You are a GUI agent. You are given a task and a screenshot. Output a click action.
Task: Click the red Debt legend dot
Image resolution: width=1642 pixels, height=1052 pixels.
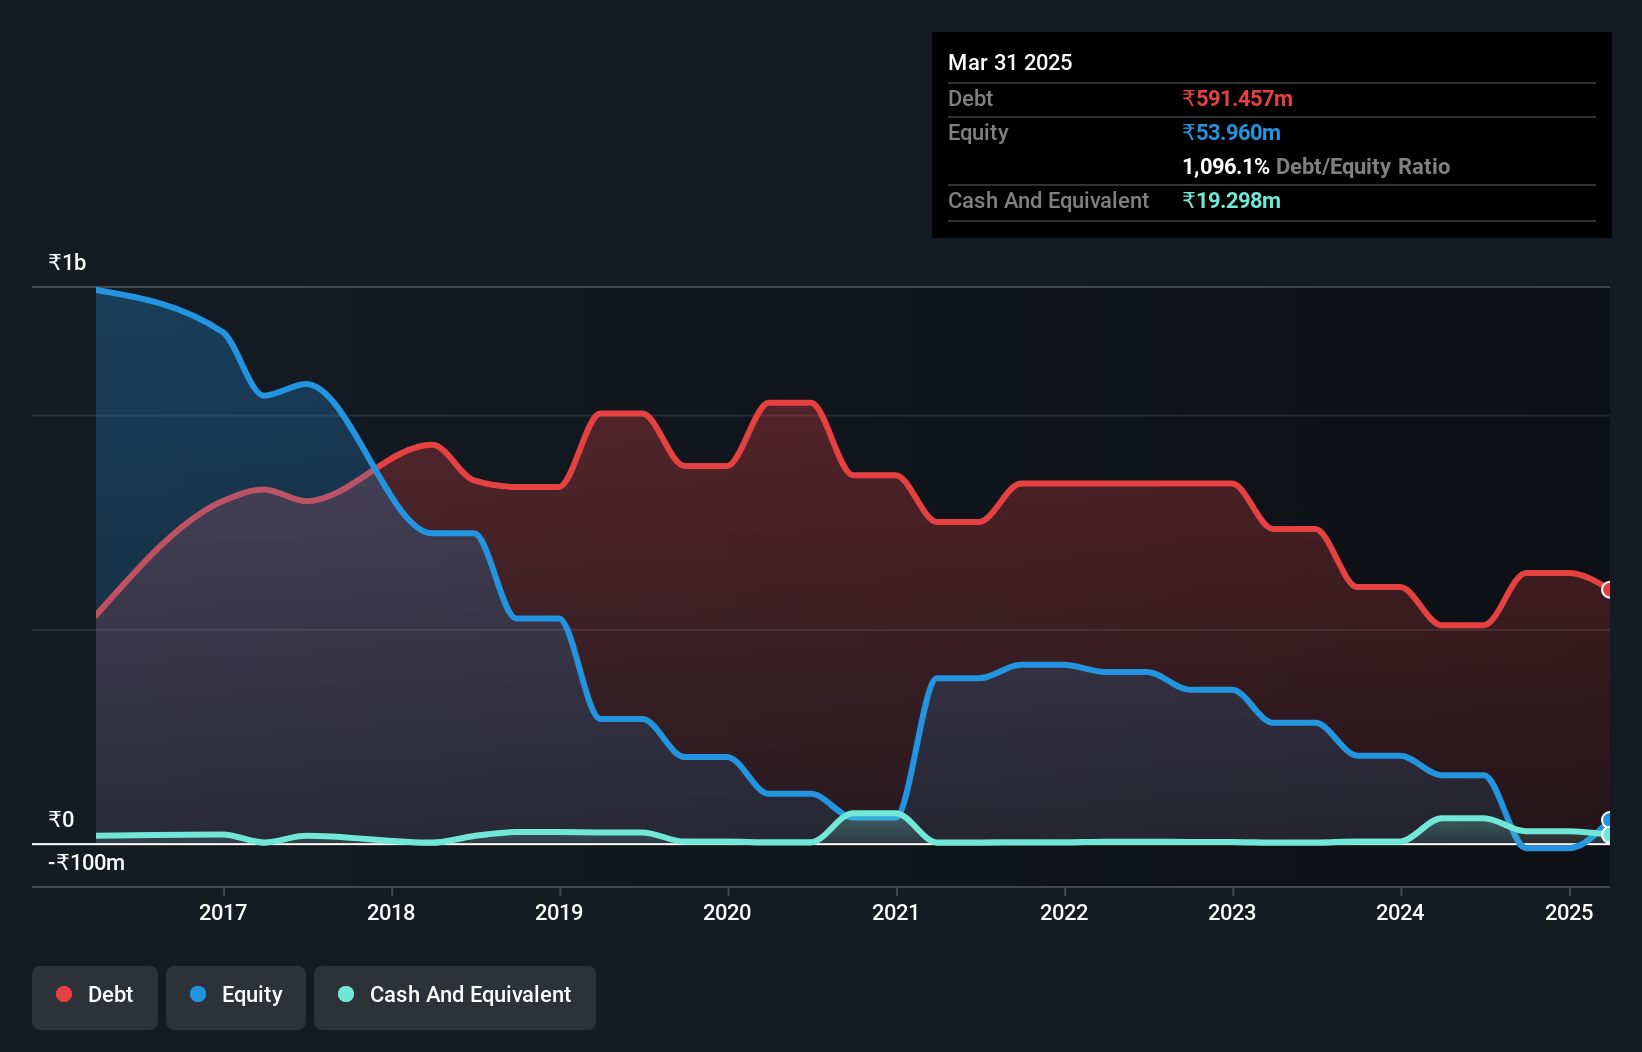pyautogui.click(x=64, y=994)
